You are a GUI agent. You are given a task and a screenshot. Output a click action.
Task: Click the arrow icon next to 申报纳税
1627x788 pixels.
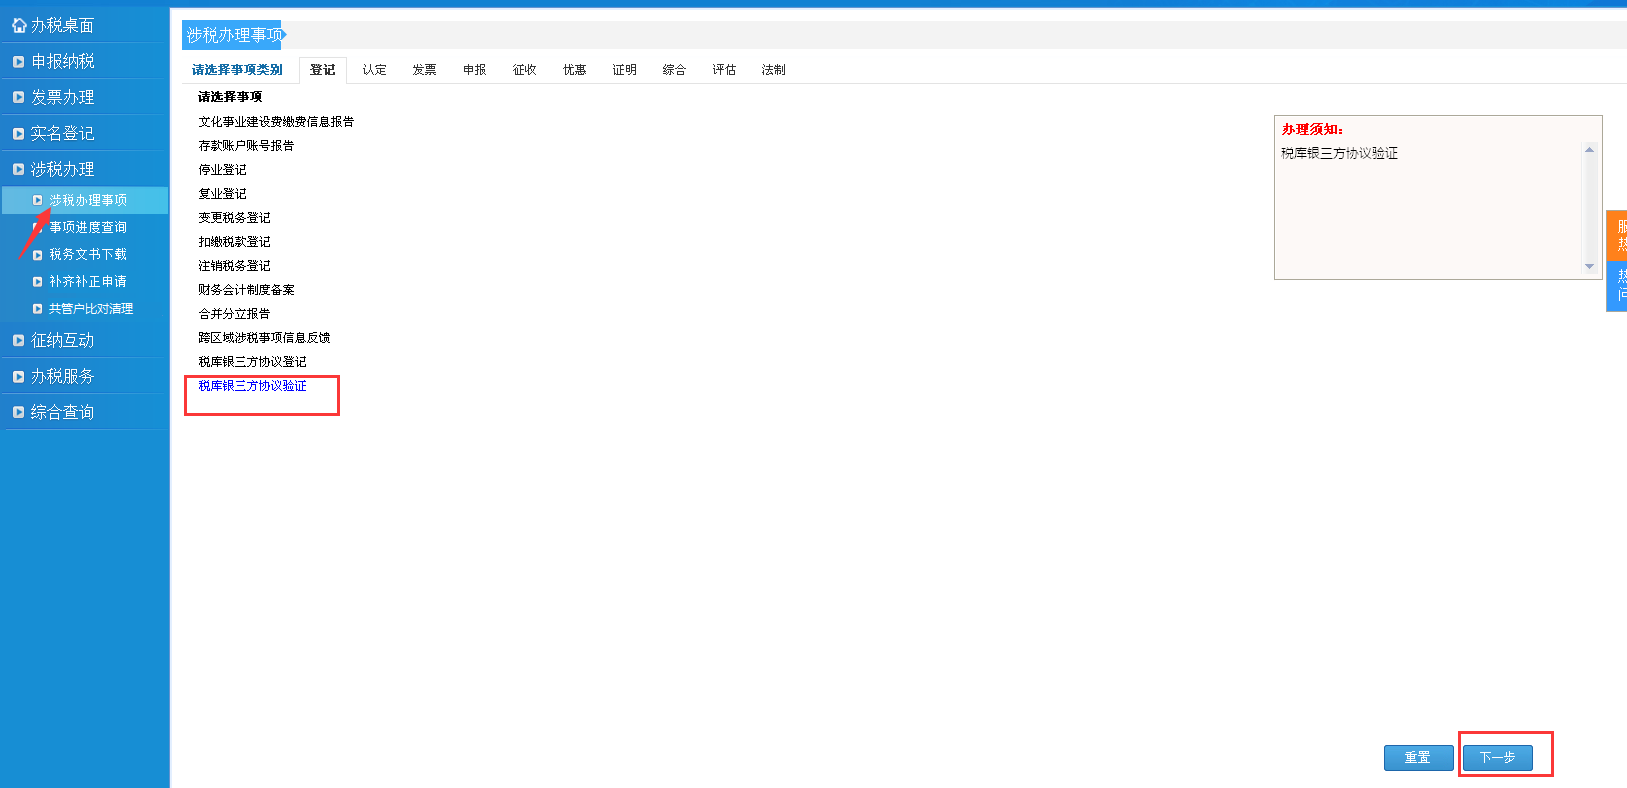[18, 62]
